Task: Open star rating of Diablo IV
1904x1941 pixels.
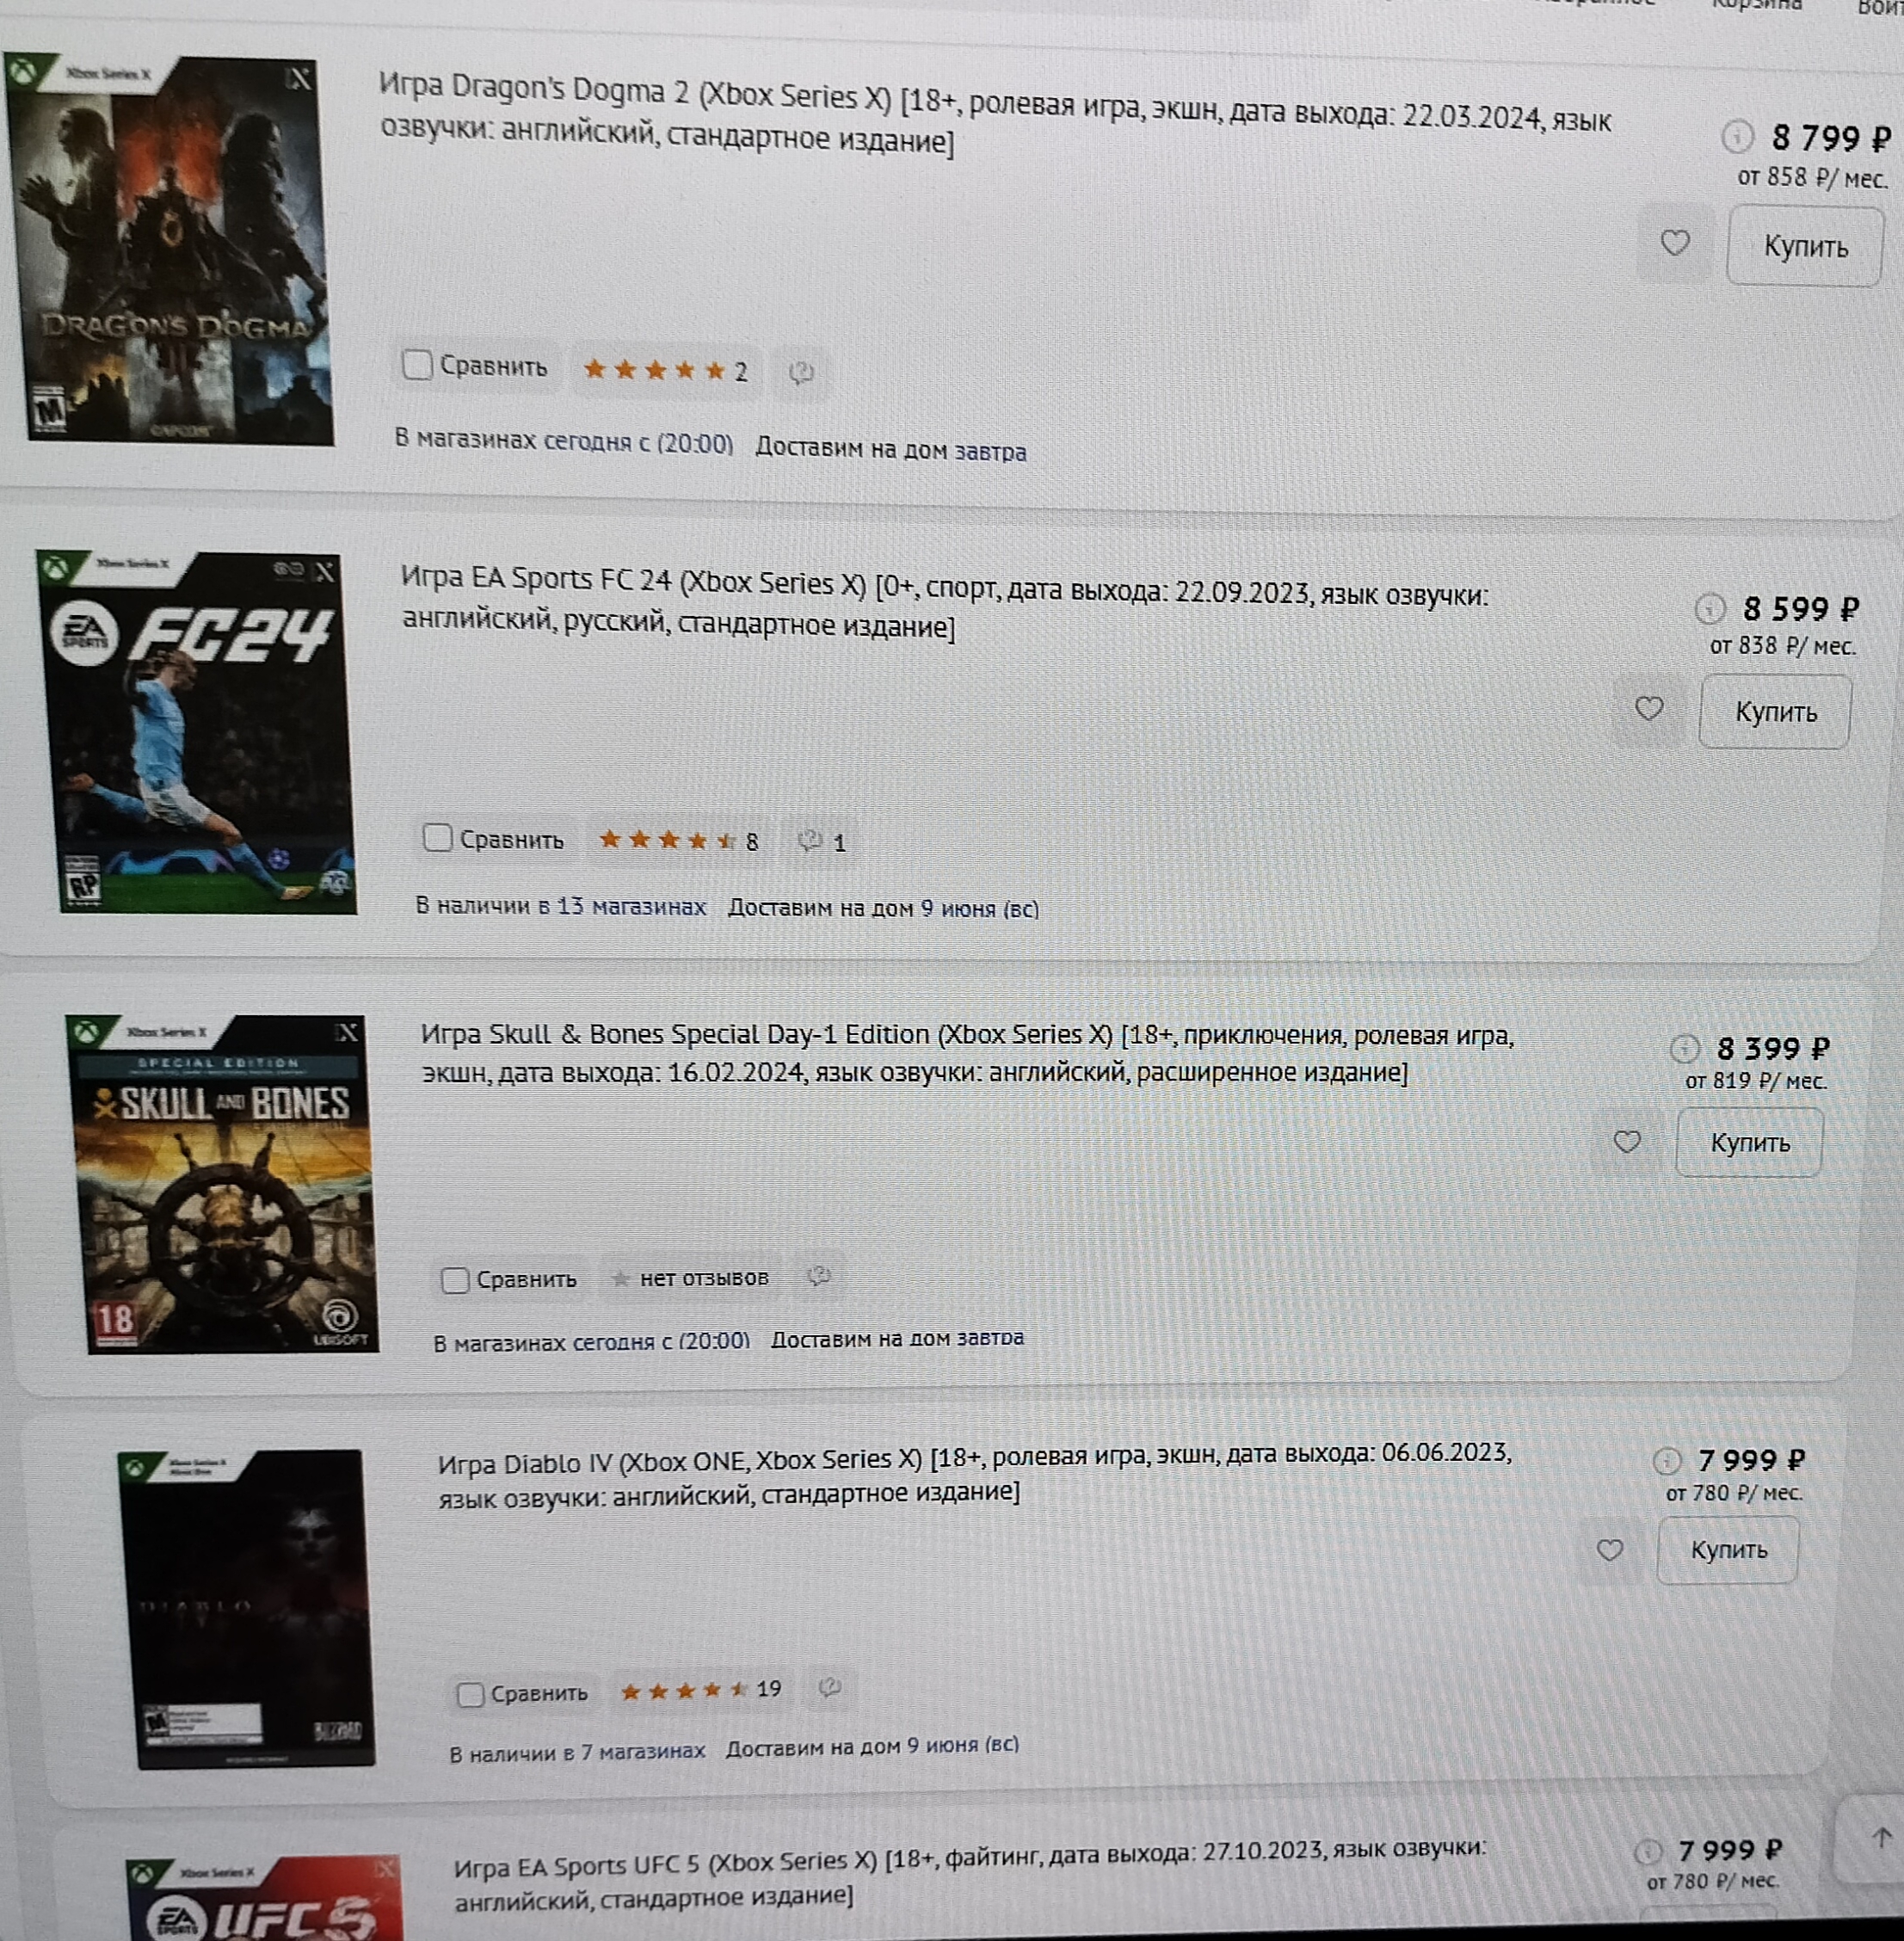Action: (x=700, y=1690)
